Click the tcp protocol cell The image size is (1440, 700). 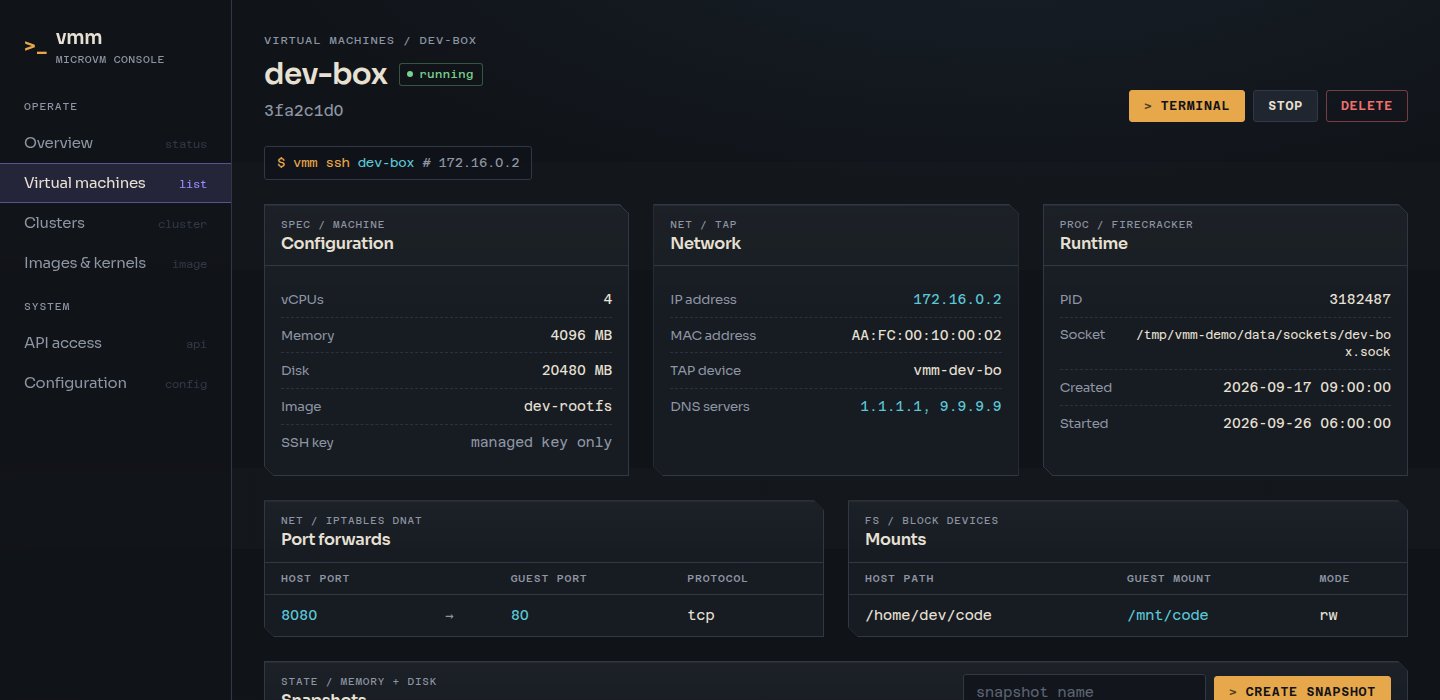pyautogui.click(x=701, y=615)
